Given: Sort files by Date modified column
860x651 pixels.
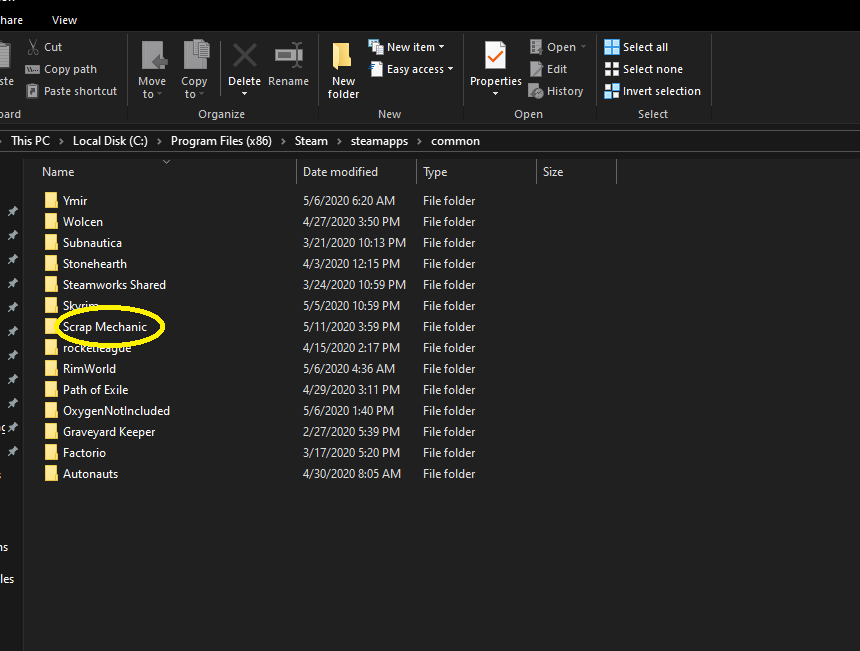Looking at the screenshot, I should [x=340, y=172].
